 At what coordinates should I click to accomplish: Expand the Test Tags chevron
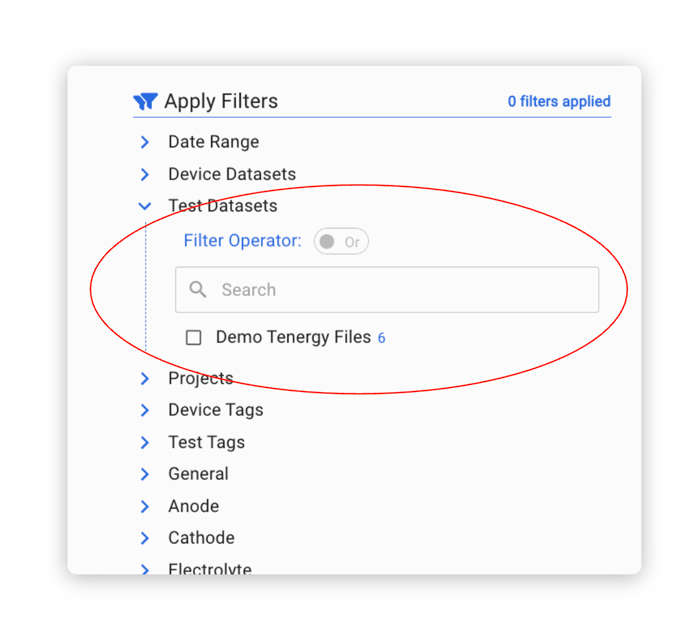(x=145, y=442)
